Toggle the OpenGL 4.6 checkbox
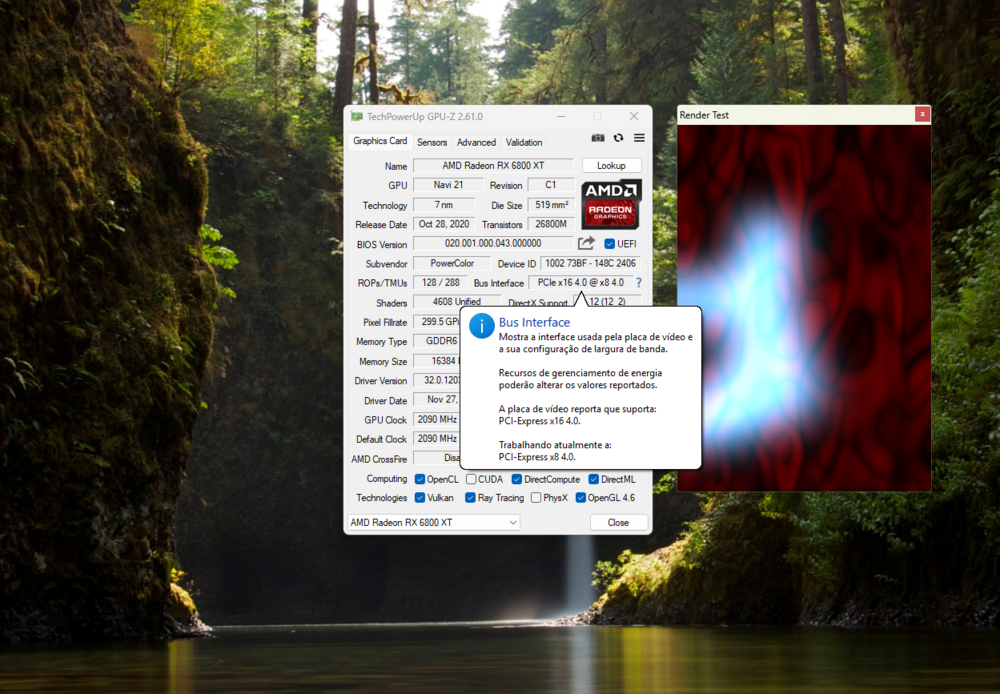Screen dimensions: 1000x694 point(580,498)
